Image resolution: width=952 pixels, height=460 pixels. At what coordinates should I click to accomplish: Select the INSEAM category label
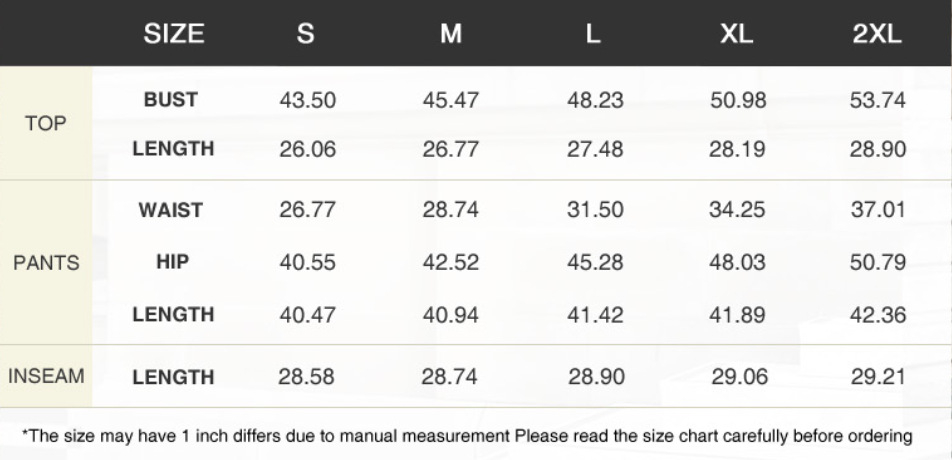46,376
